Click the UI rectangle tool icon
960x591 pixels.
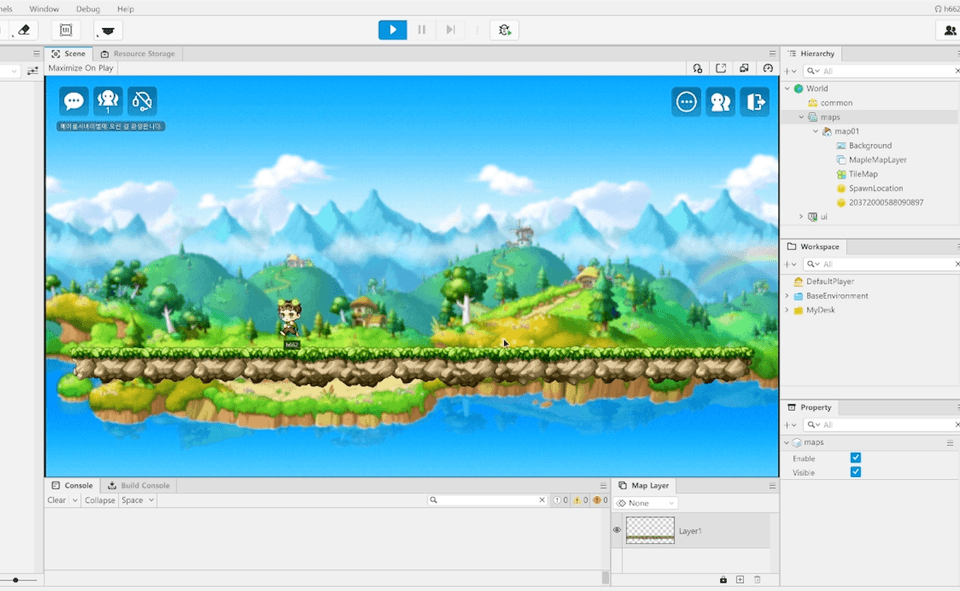(66, 30)
